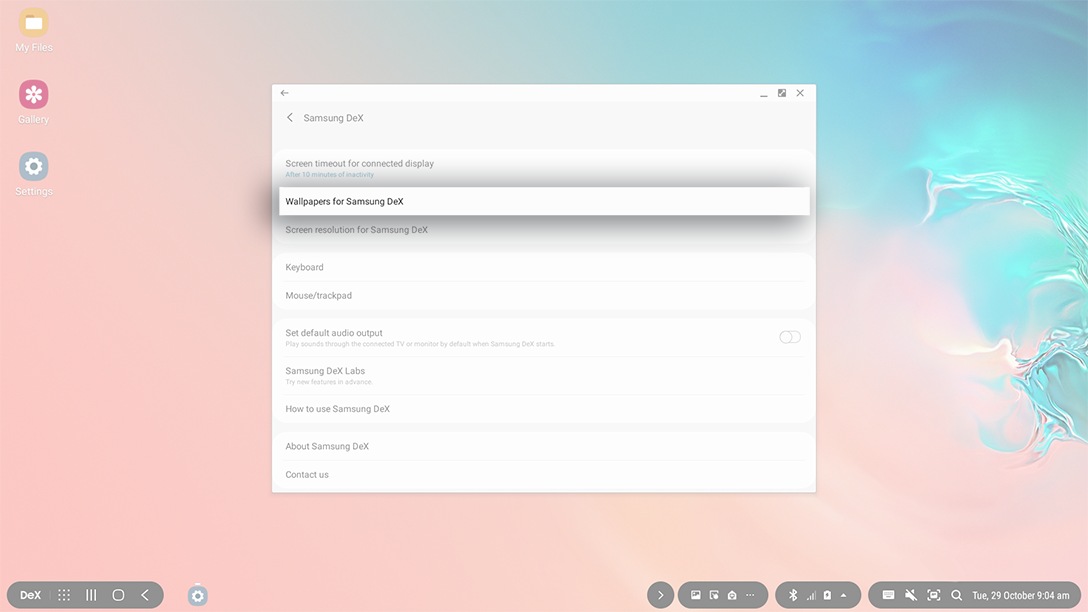Screen dimensions: 1088x612
Task: Expand the notification tray arrow in the taskbar
Action: pyautogui.click(x=661, y=595)
